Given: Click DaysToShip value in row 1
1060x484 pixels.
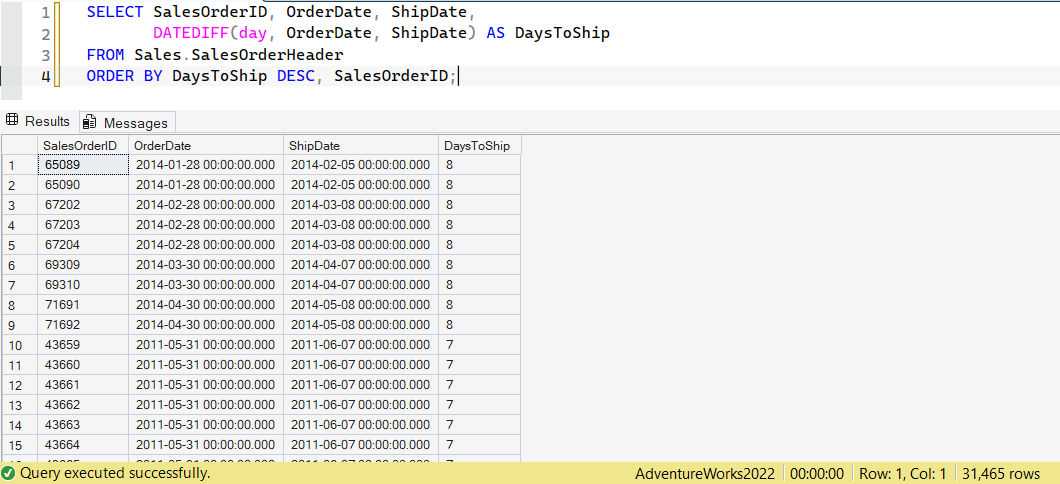Looking at the screenshot, I should point(479,164).
